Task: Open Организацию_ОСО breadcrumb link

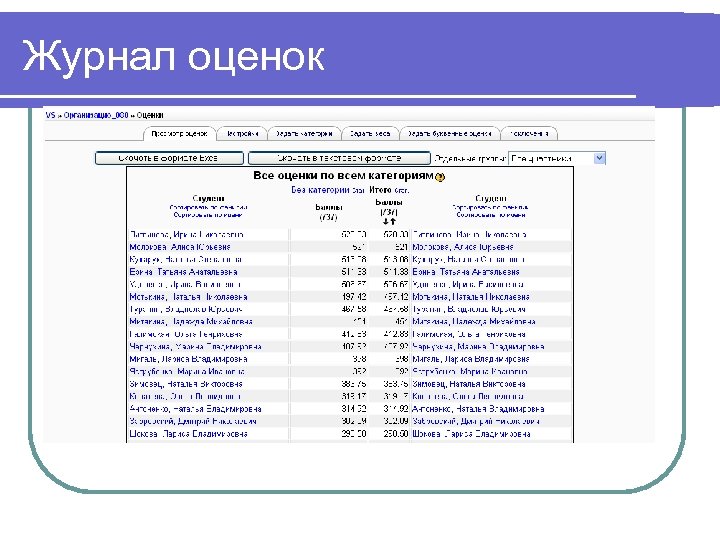Action: point(96,115)
